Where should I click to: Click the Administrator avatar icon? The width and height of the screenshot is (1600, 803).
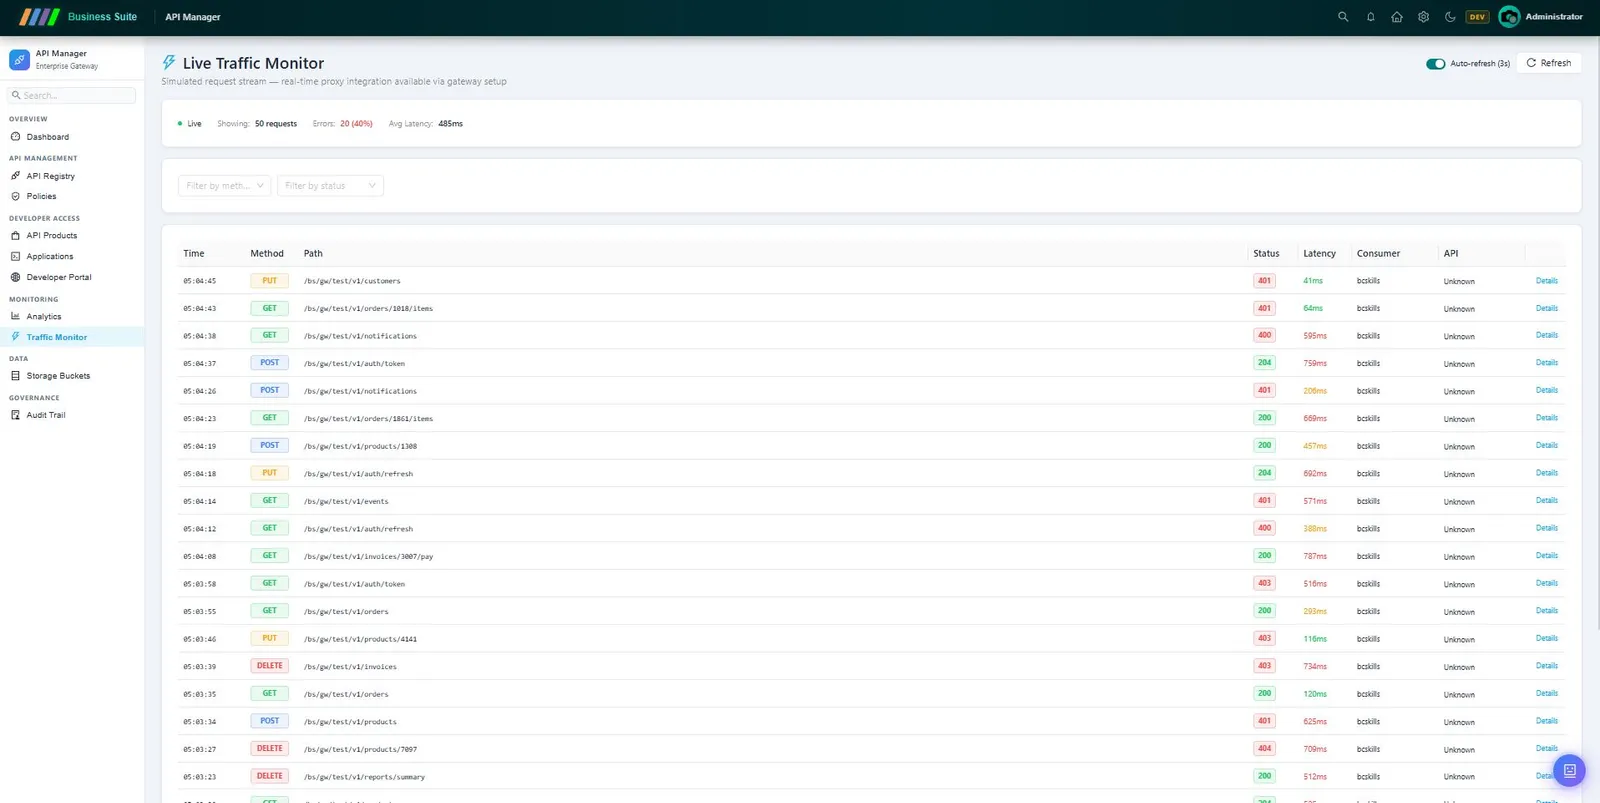pos(1509,17)
